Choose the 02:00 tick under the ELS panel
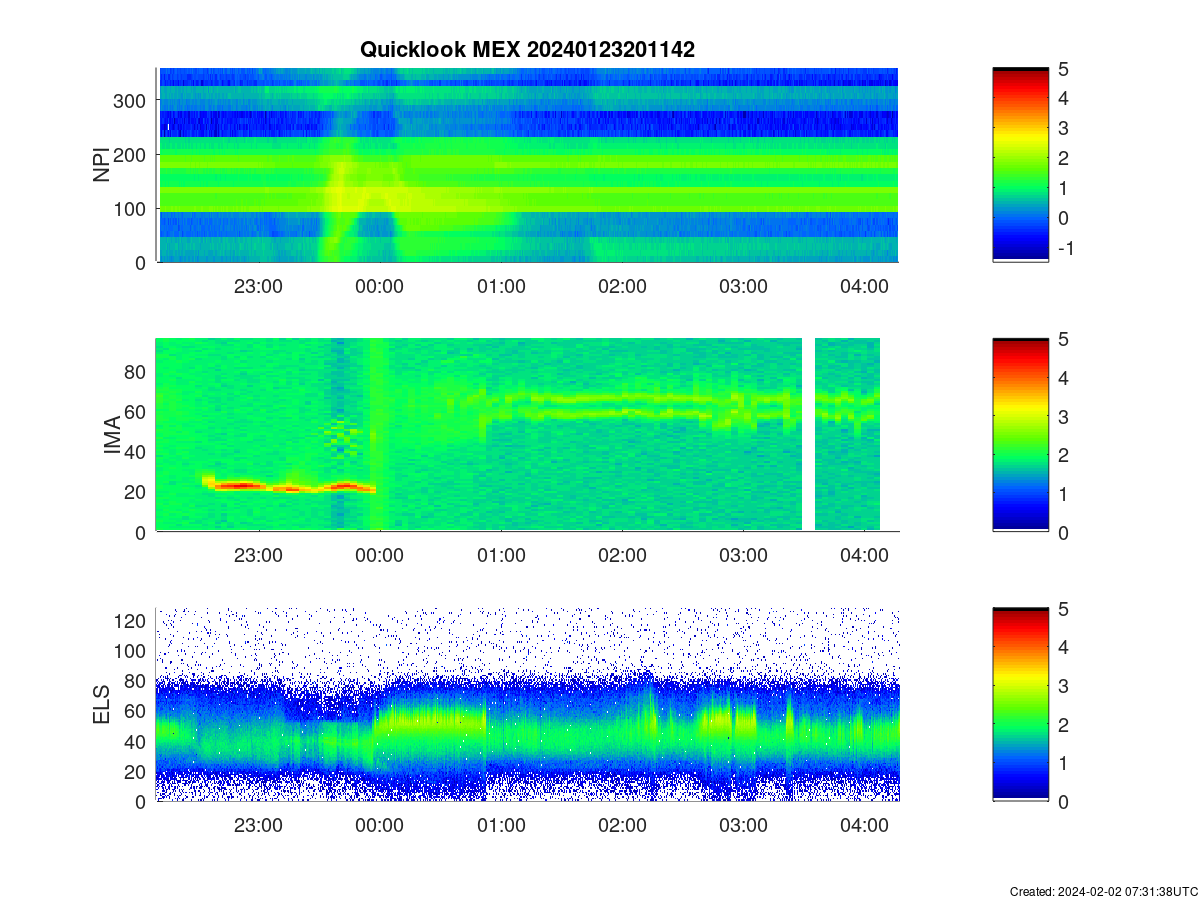Screen dimensions: 1200x900 tap(622, 826)
